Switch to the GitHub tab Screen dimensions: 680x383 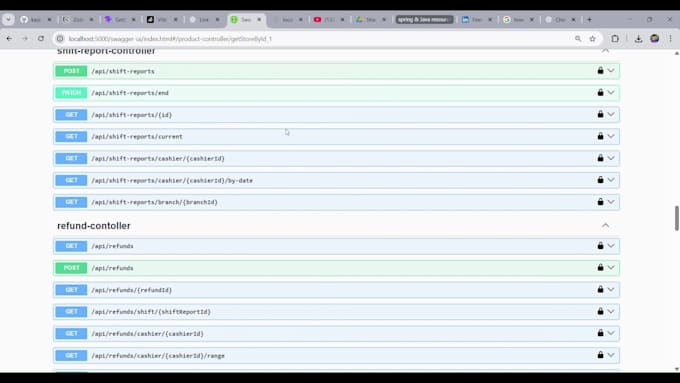[x=35, y=20]
